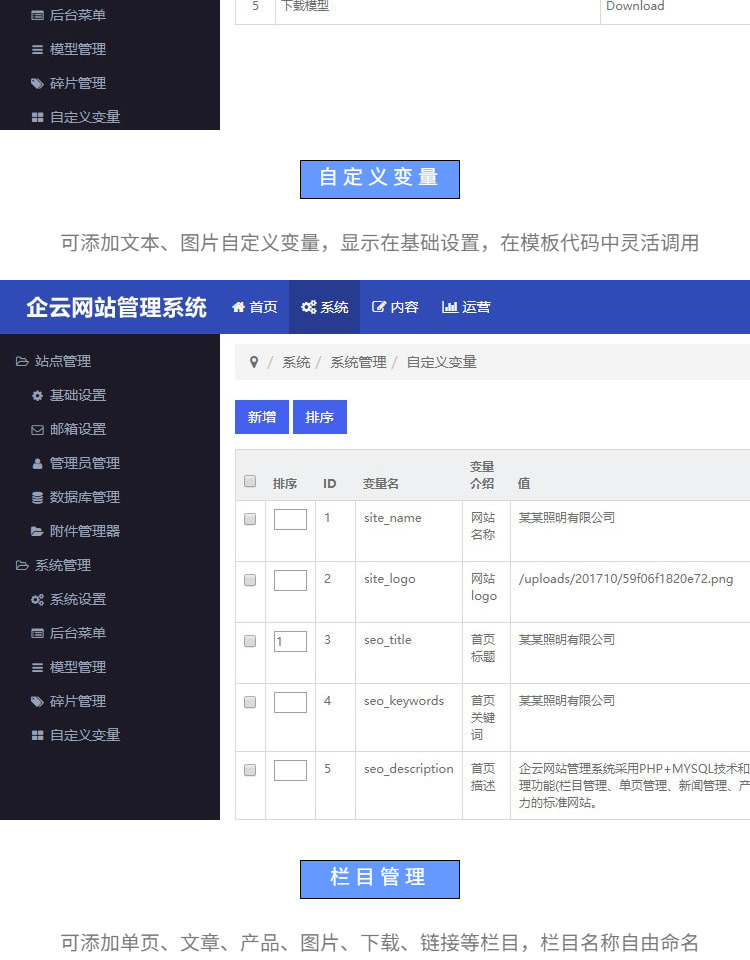Click the user icon for 管理员管理
Screen dimensions: 750x960
[x=38, y=463]
